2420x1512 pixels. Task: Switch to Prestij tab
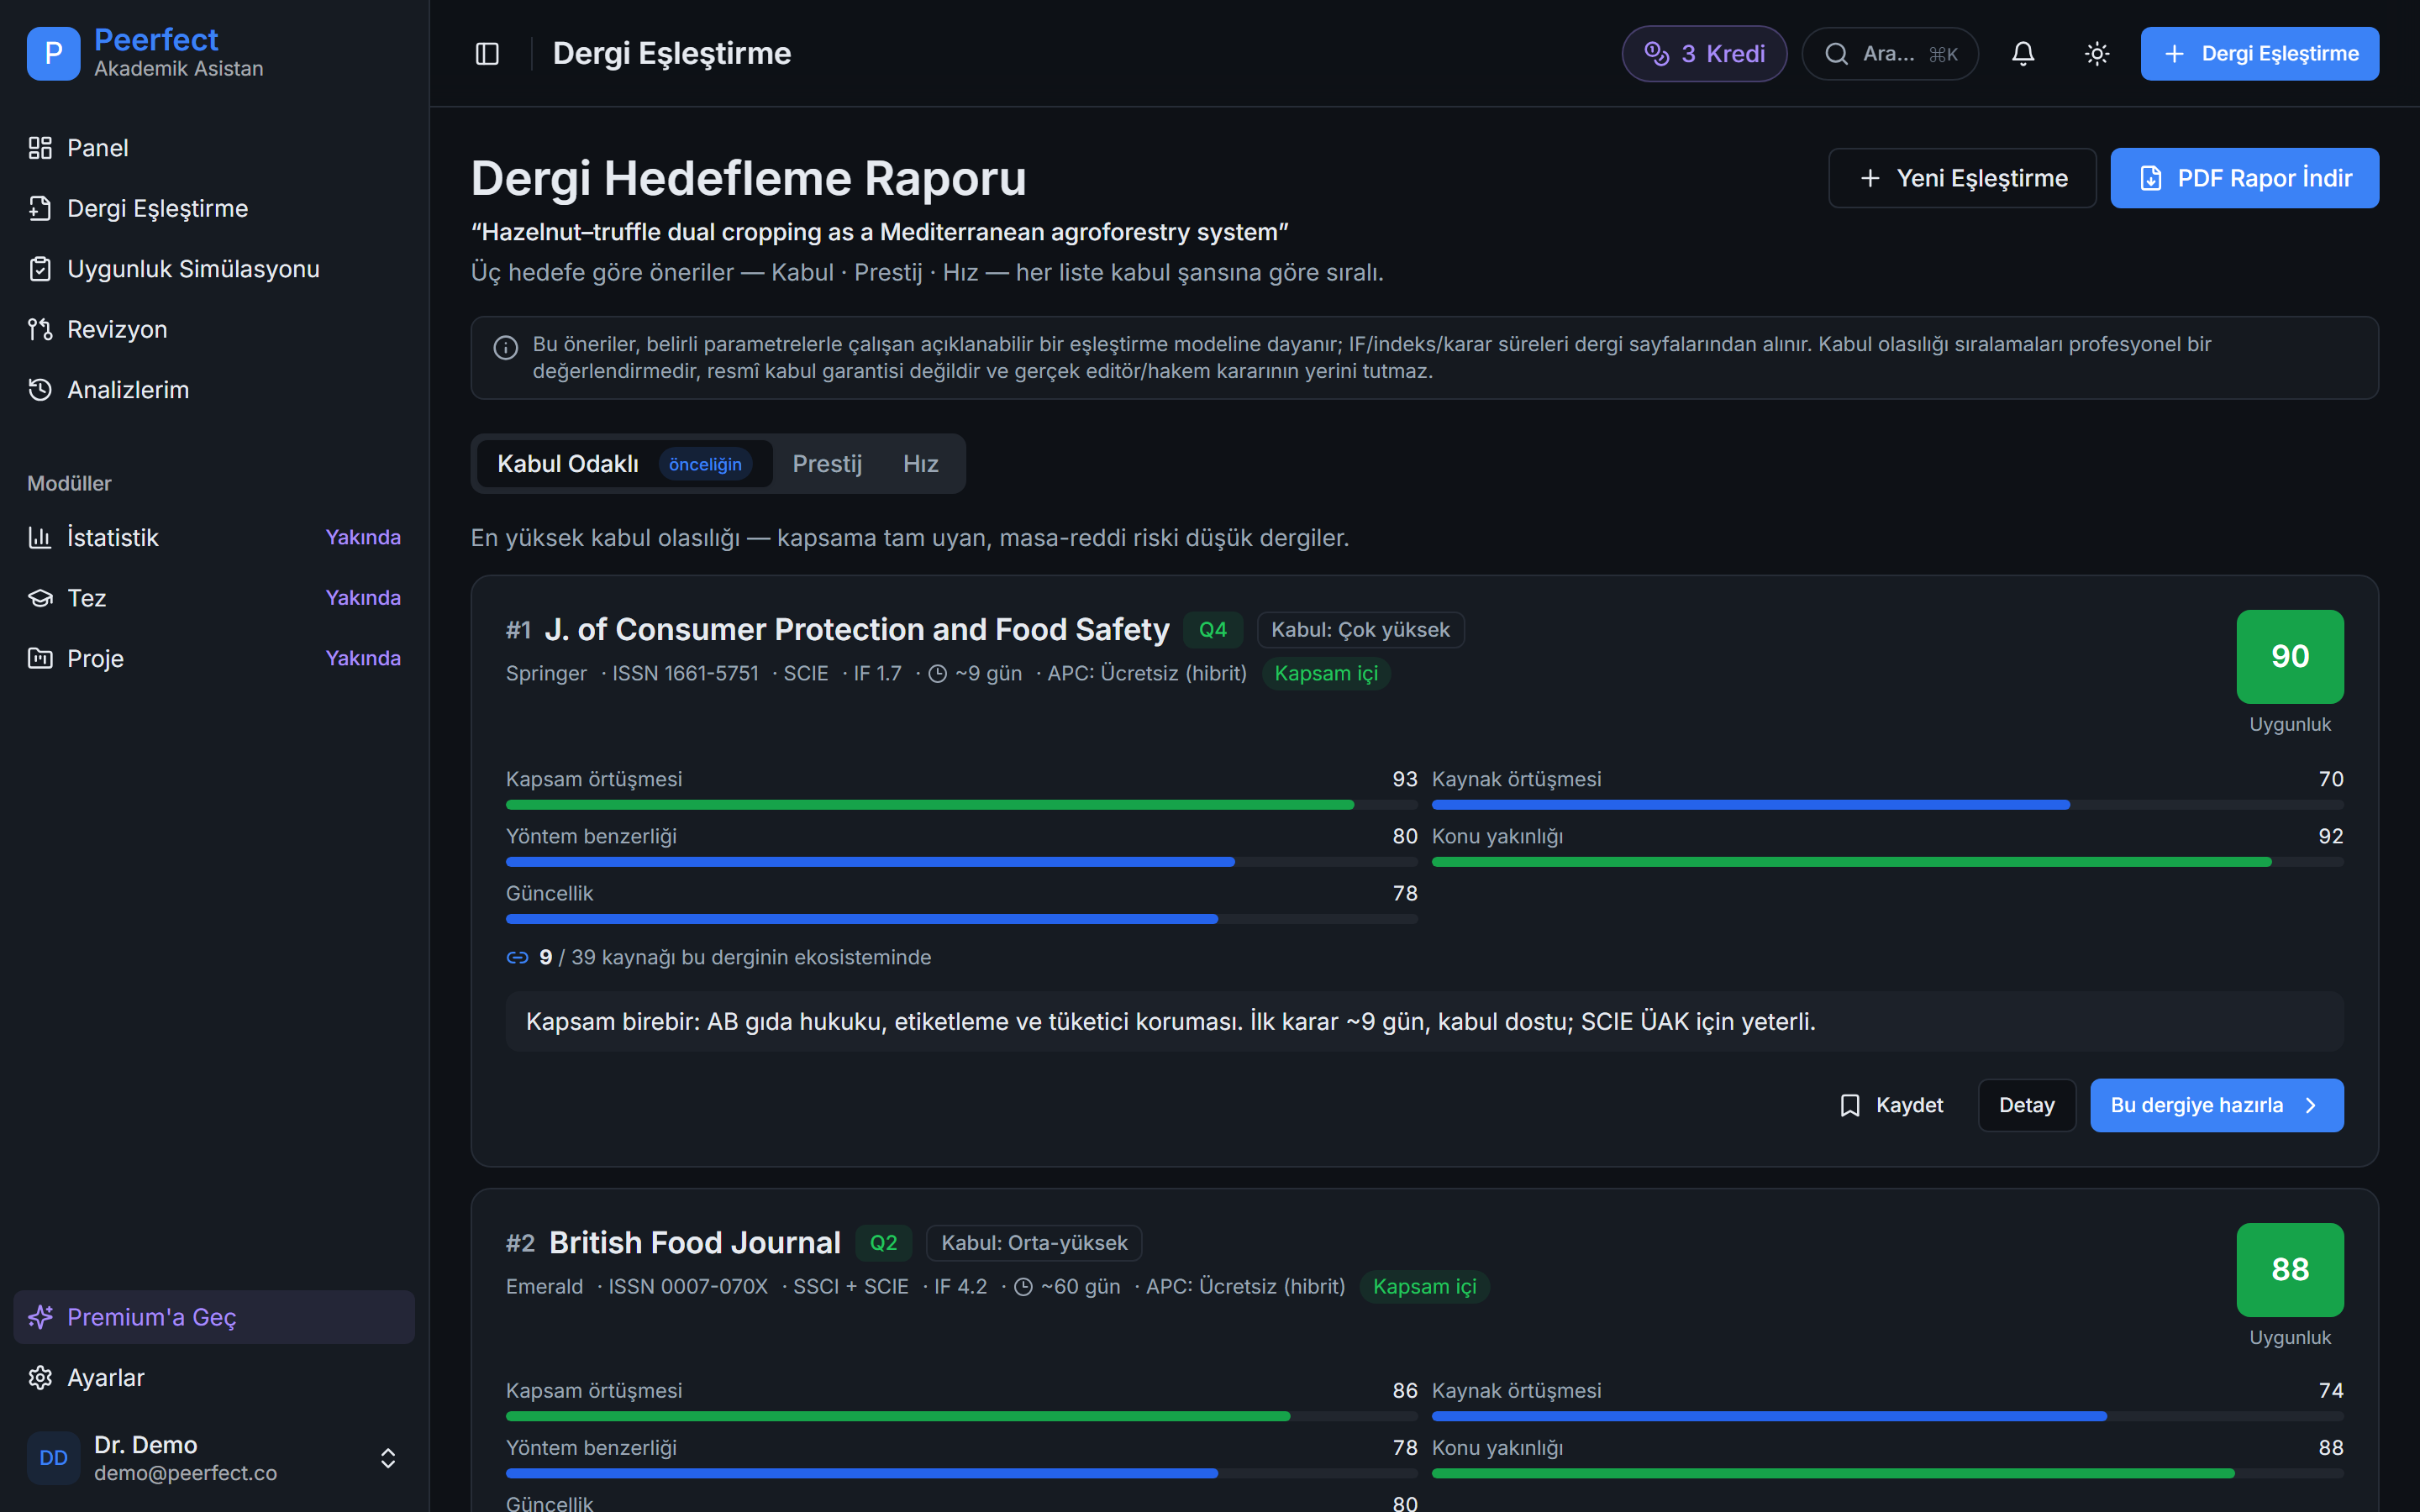coord(826,464)
